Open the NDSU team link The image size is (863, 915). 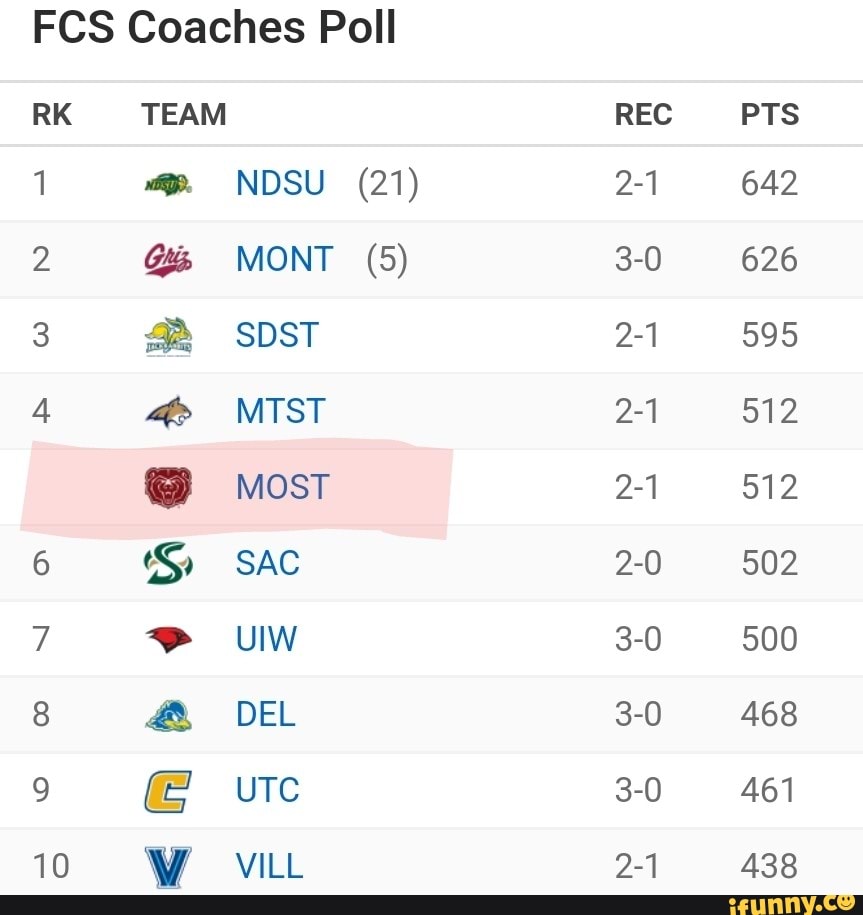click(280, 184)
